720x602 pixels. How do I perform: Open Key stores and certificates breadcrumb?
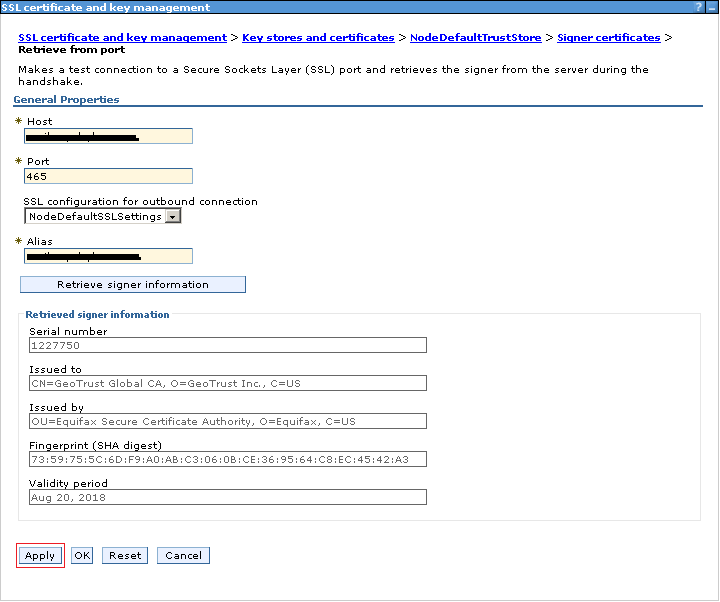(x=318, y=37)
